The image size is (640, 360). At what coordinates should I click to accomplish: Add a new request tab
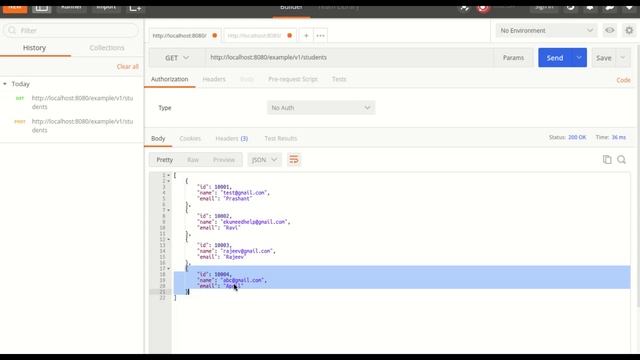coord(306,36)
